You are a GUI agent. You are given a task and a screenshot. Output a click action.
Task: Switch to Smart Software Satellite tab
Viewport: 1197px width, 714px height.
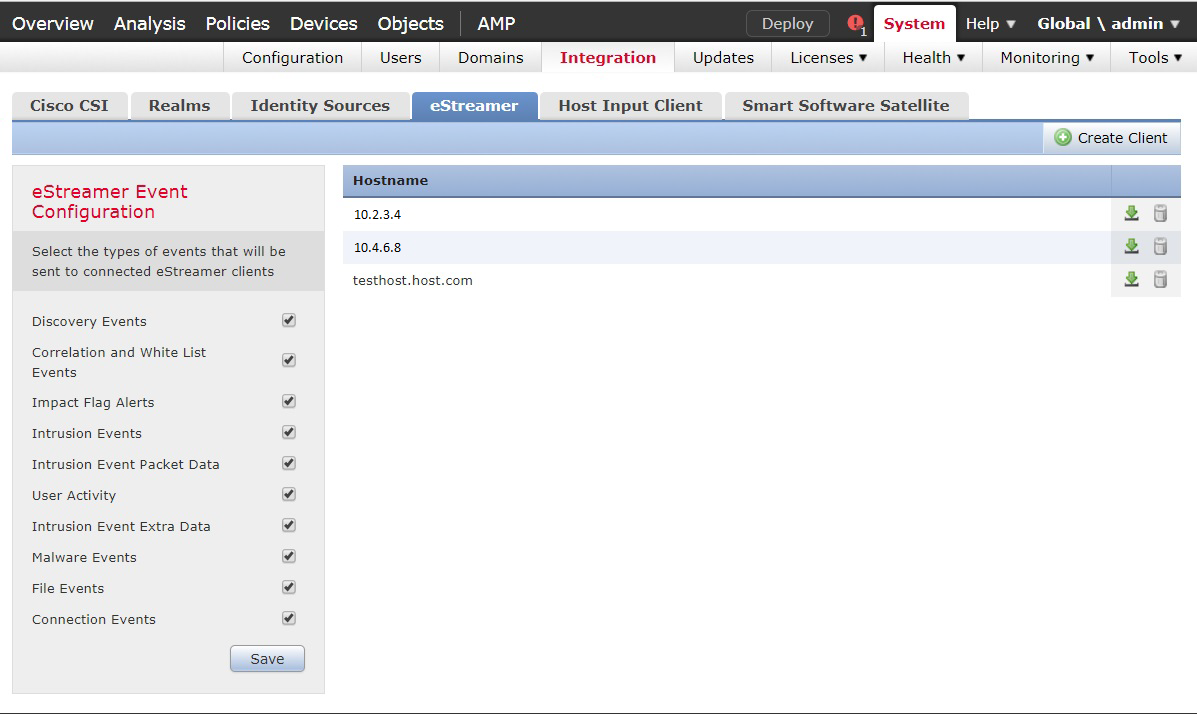click(846, 105)
